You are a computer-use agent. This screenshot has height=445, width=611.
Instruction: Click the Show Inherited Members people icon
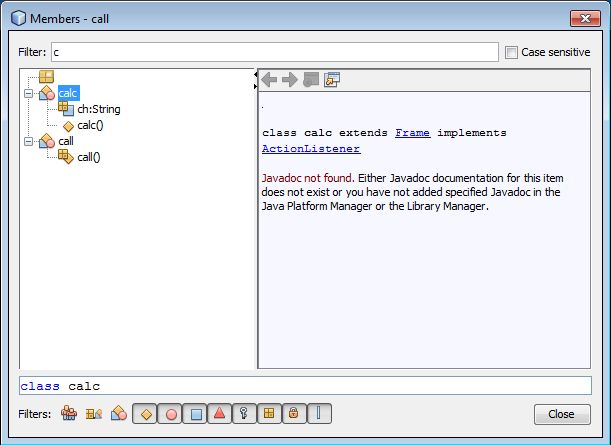pos(69,413)
